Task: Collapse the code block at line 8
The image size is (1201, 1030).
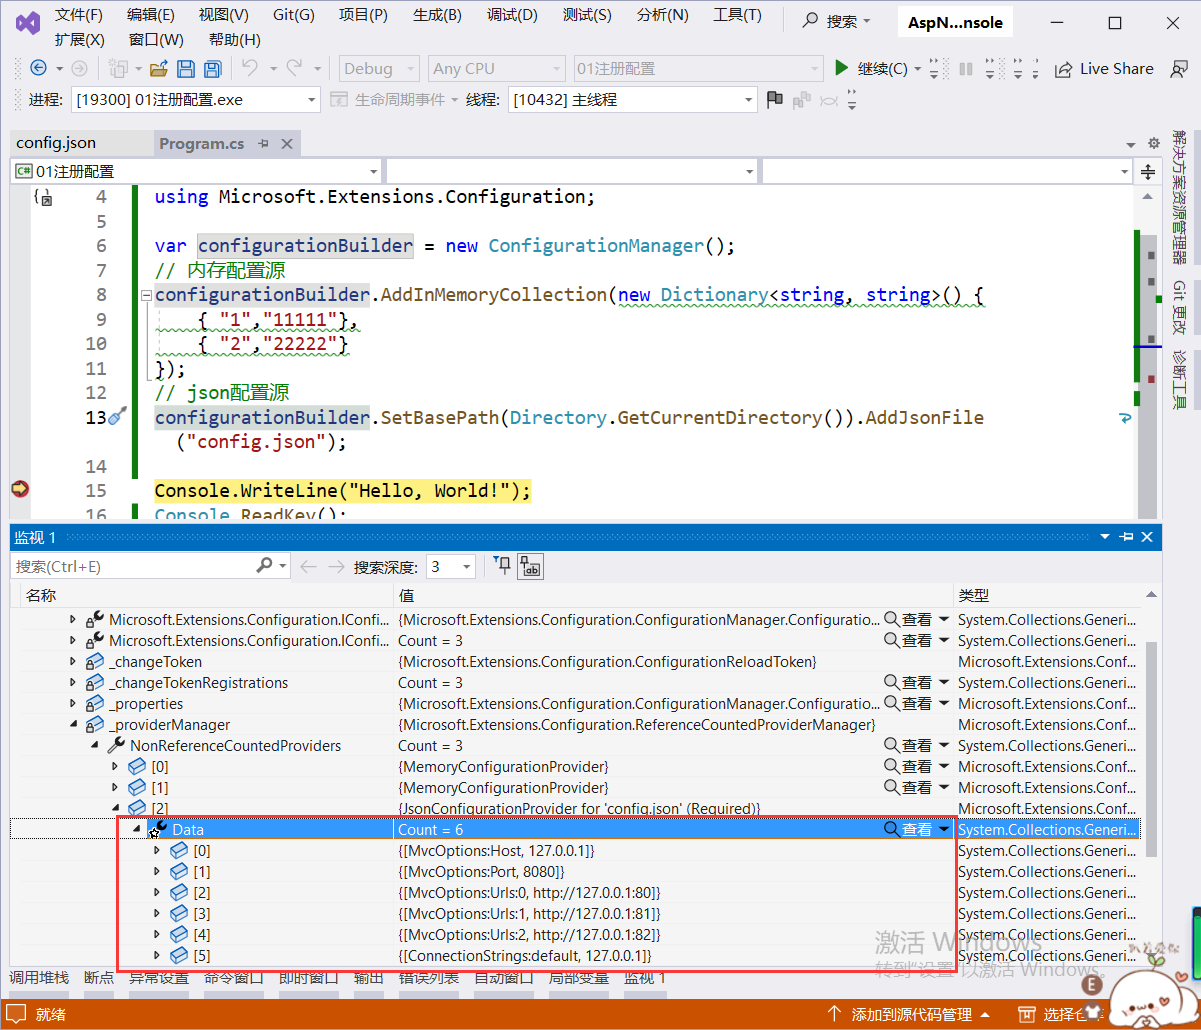Action: 146,295
